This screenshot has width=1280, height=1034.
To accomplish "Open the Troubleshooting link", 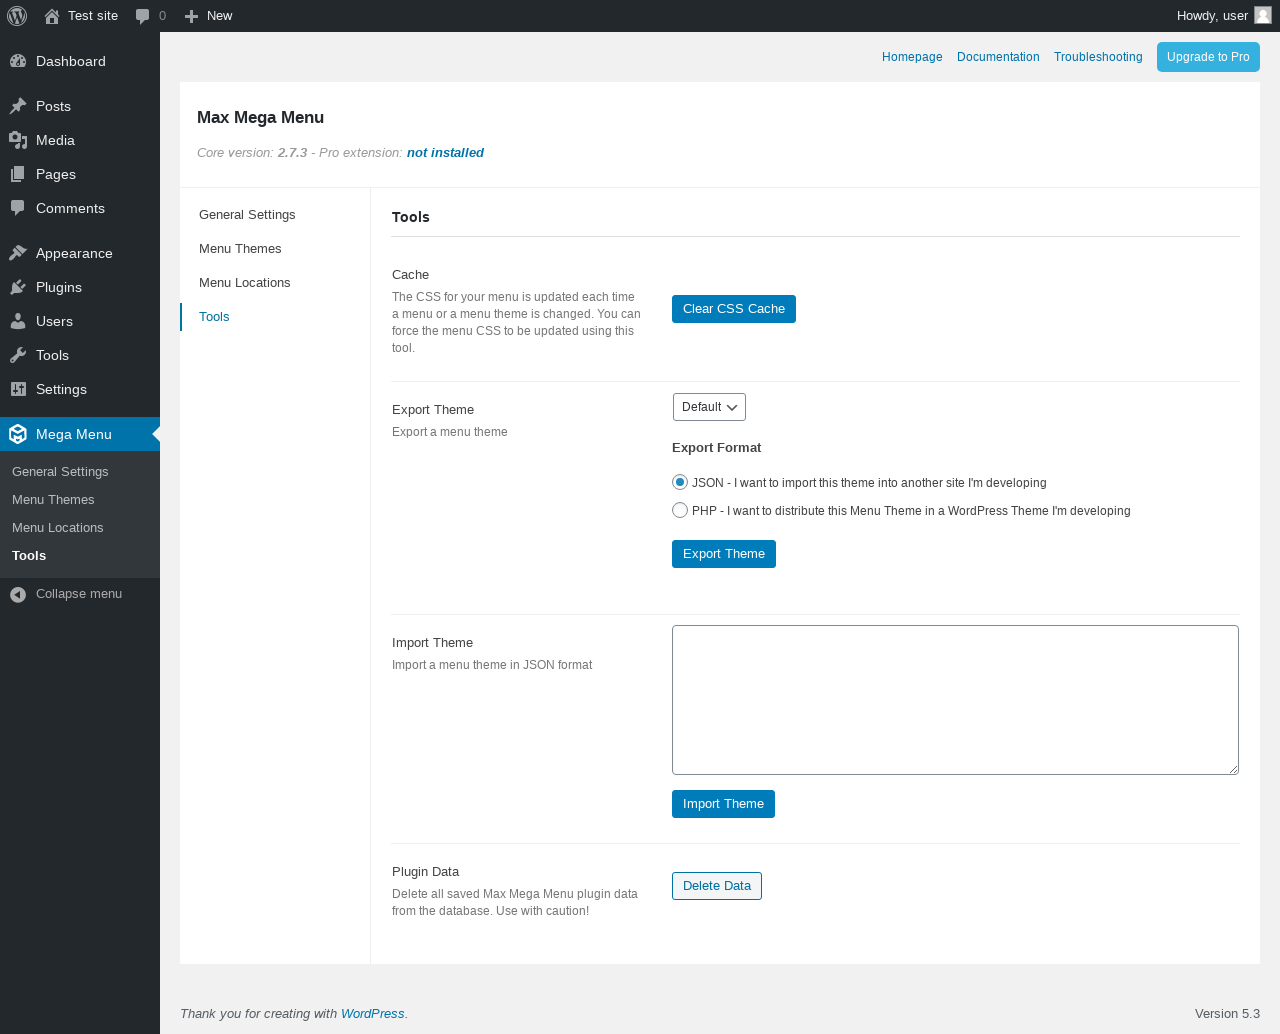I will pyautogui.click(x=1098, y=57).
